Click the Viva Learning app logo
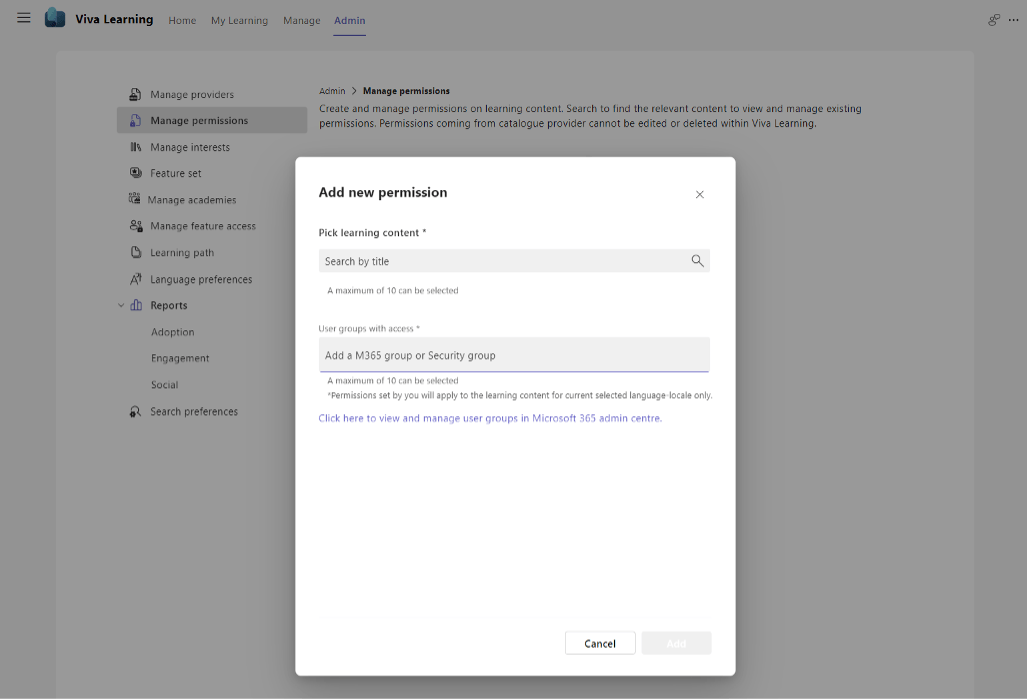This screenshot has width=1028, height=700. [55, 18]
